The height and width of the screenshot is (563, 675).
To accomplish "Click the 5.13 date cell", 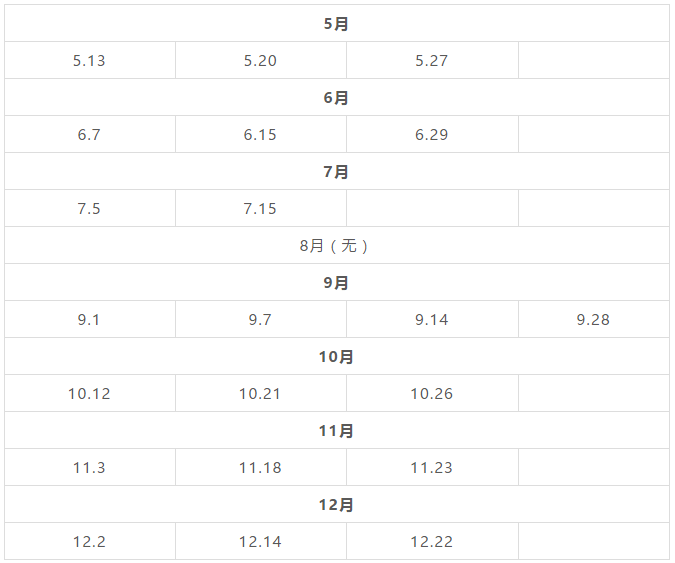I will coord(90,60).
